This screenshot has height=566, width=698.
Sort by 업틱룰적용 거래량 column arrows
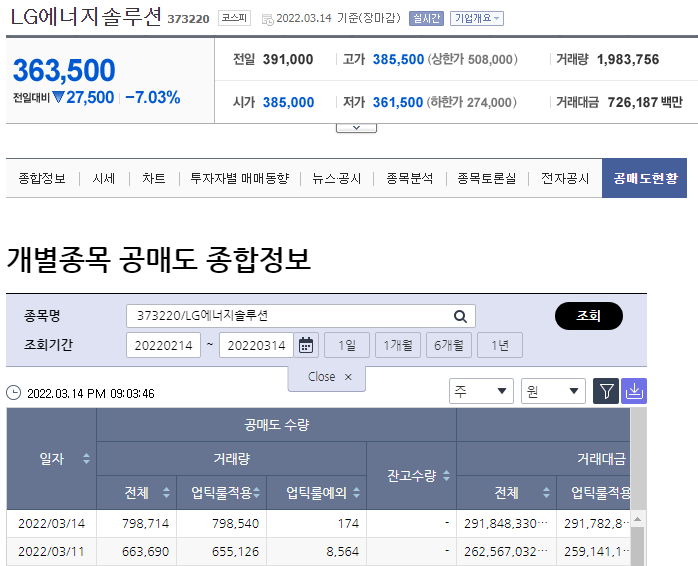click(x=257, y=493)
